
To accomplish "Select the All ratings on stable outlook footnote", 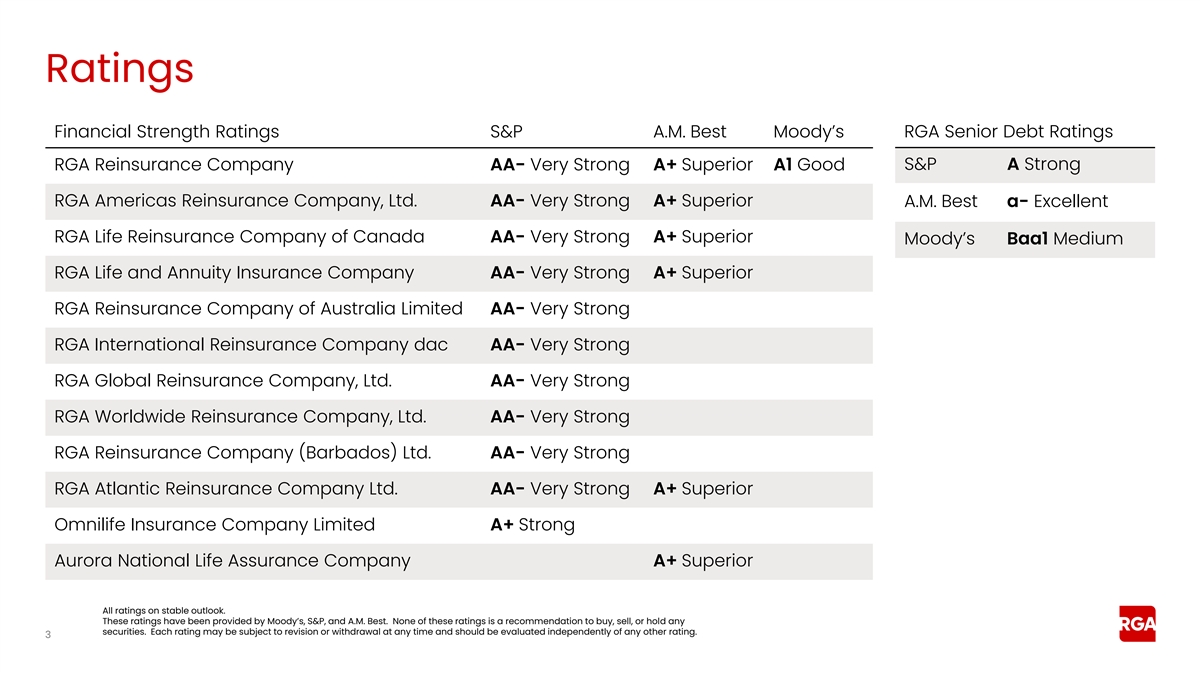I will (x=164, y=610).
